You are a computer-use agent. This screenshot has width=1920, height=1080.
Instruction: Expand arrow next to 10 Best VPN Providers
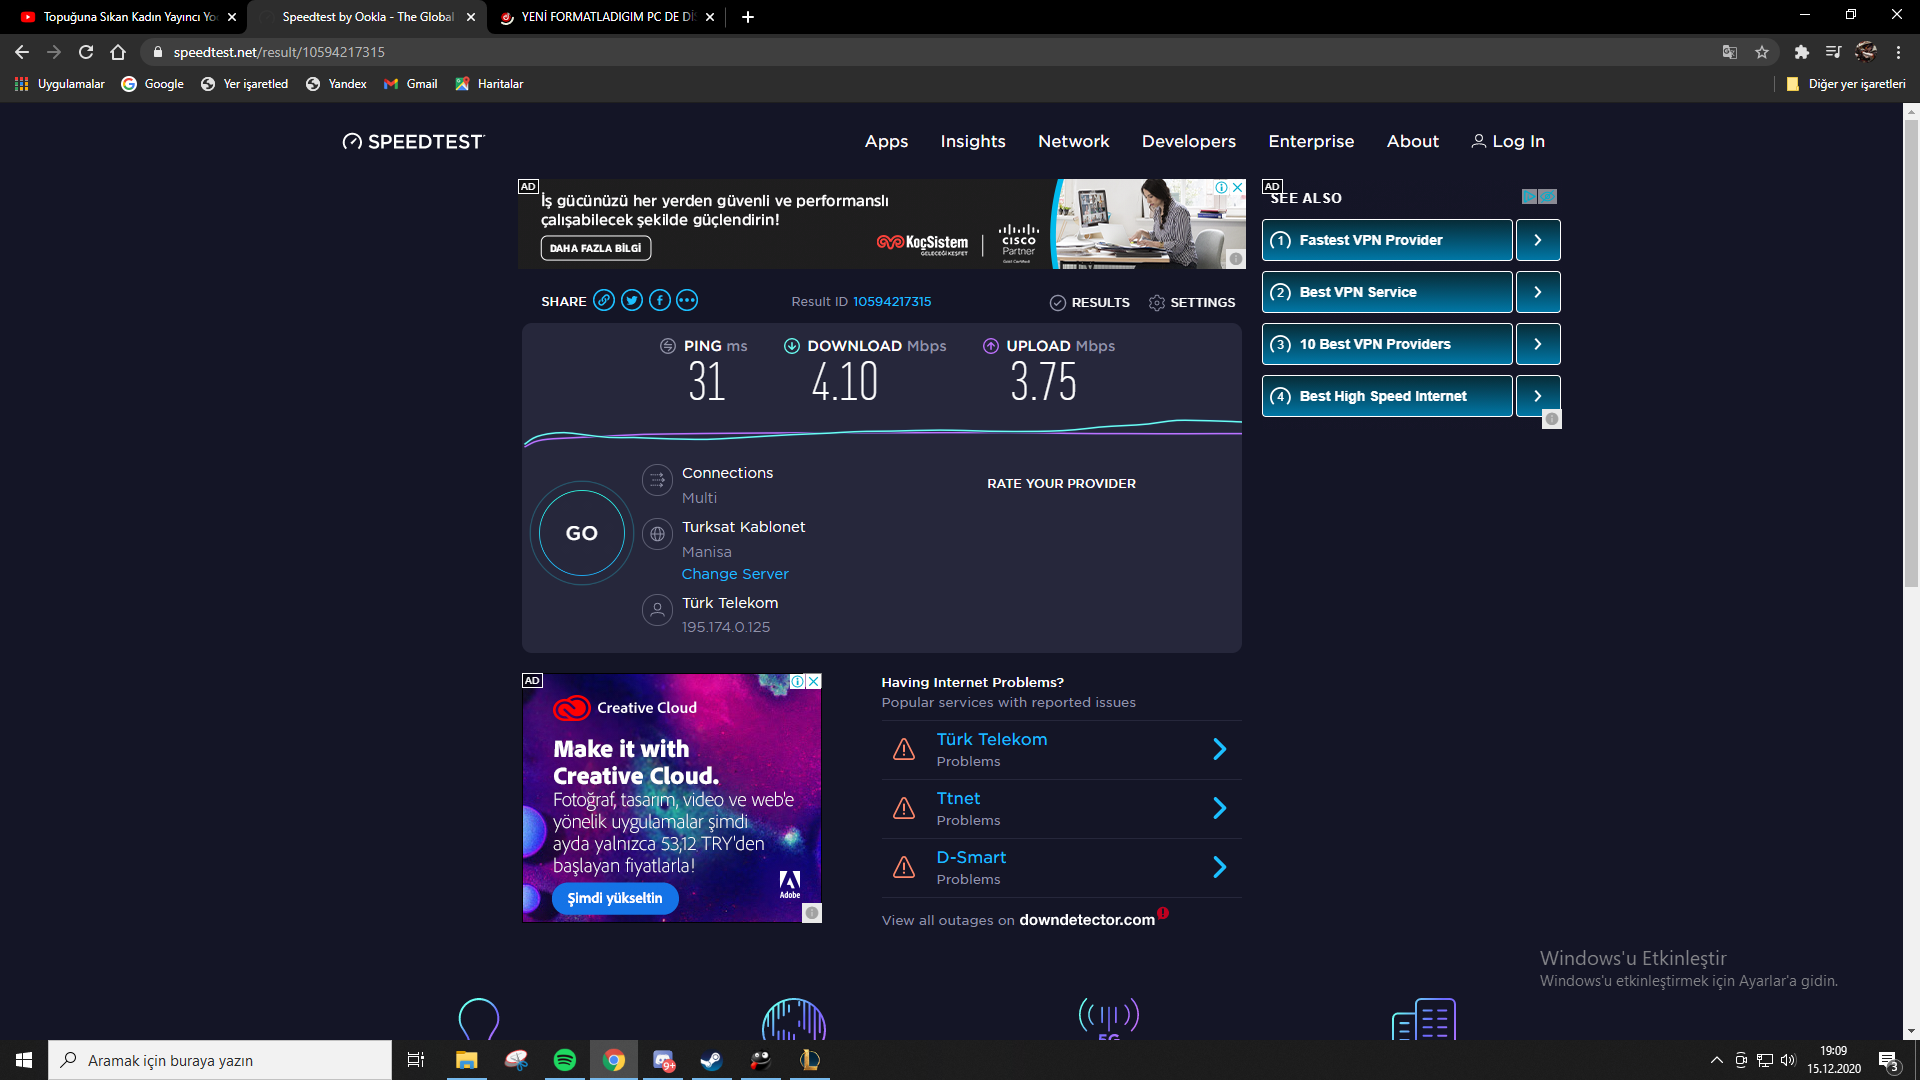coord(1538,344)
